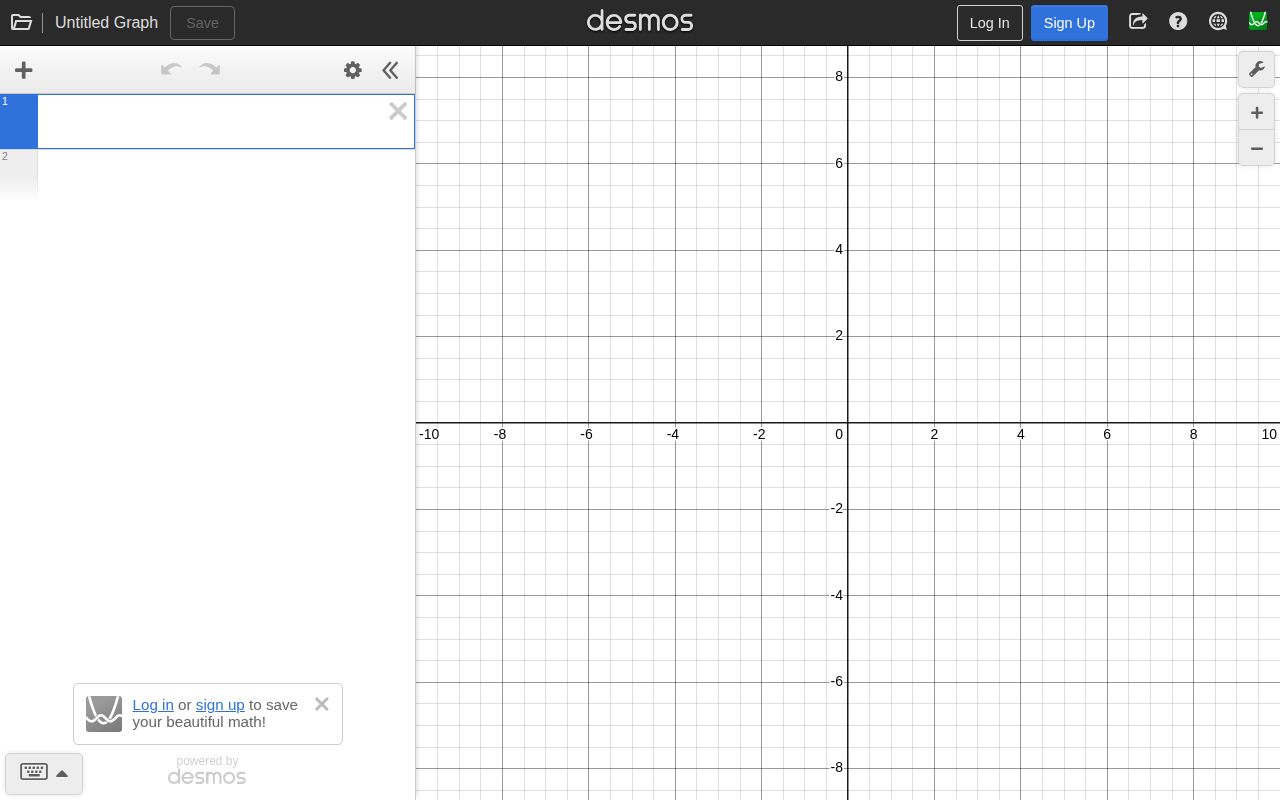Open the graph settings wrench panel
The width and height of the screenshot is (1280, 800).
(1256, 69)
